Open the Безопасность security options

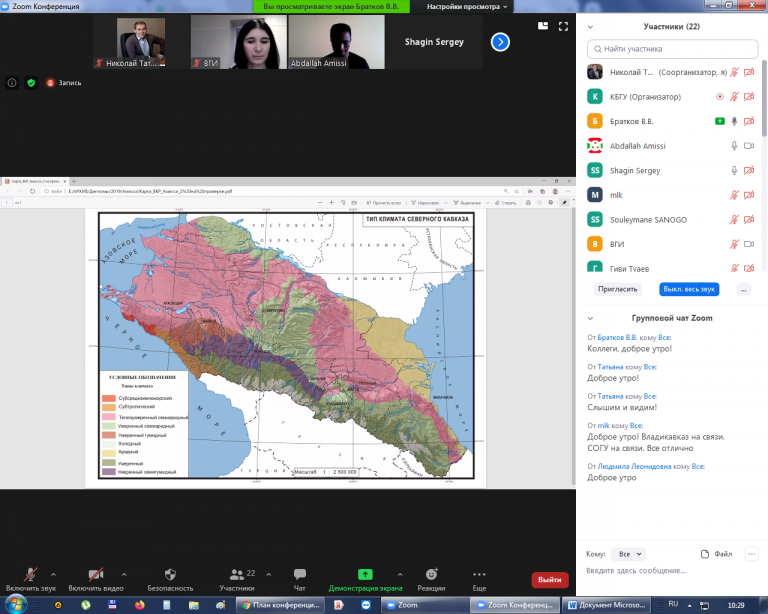point(170,579)
